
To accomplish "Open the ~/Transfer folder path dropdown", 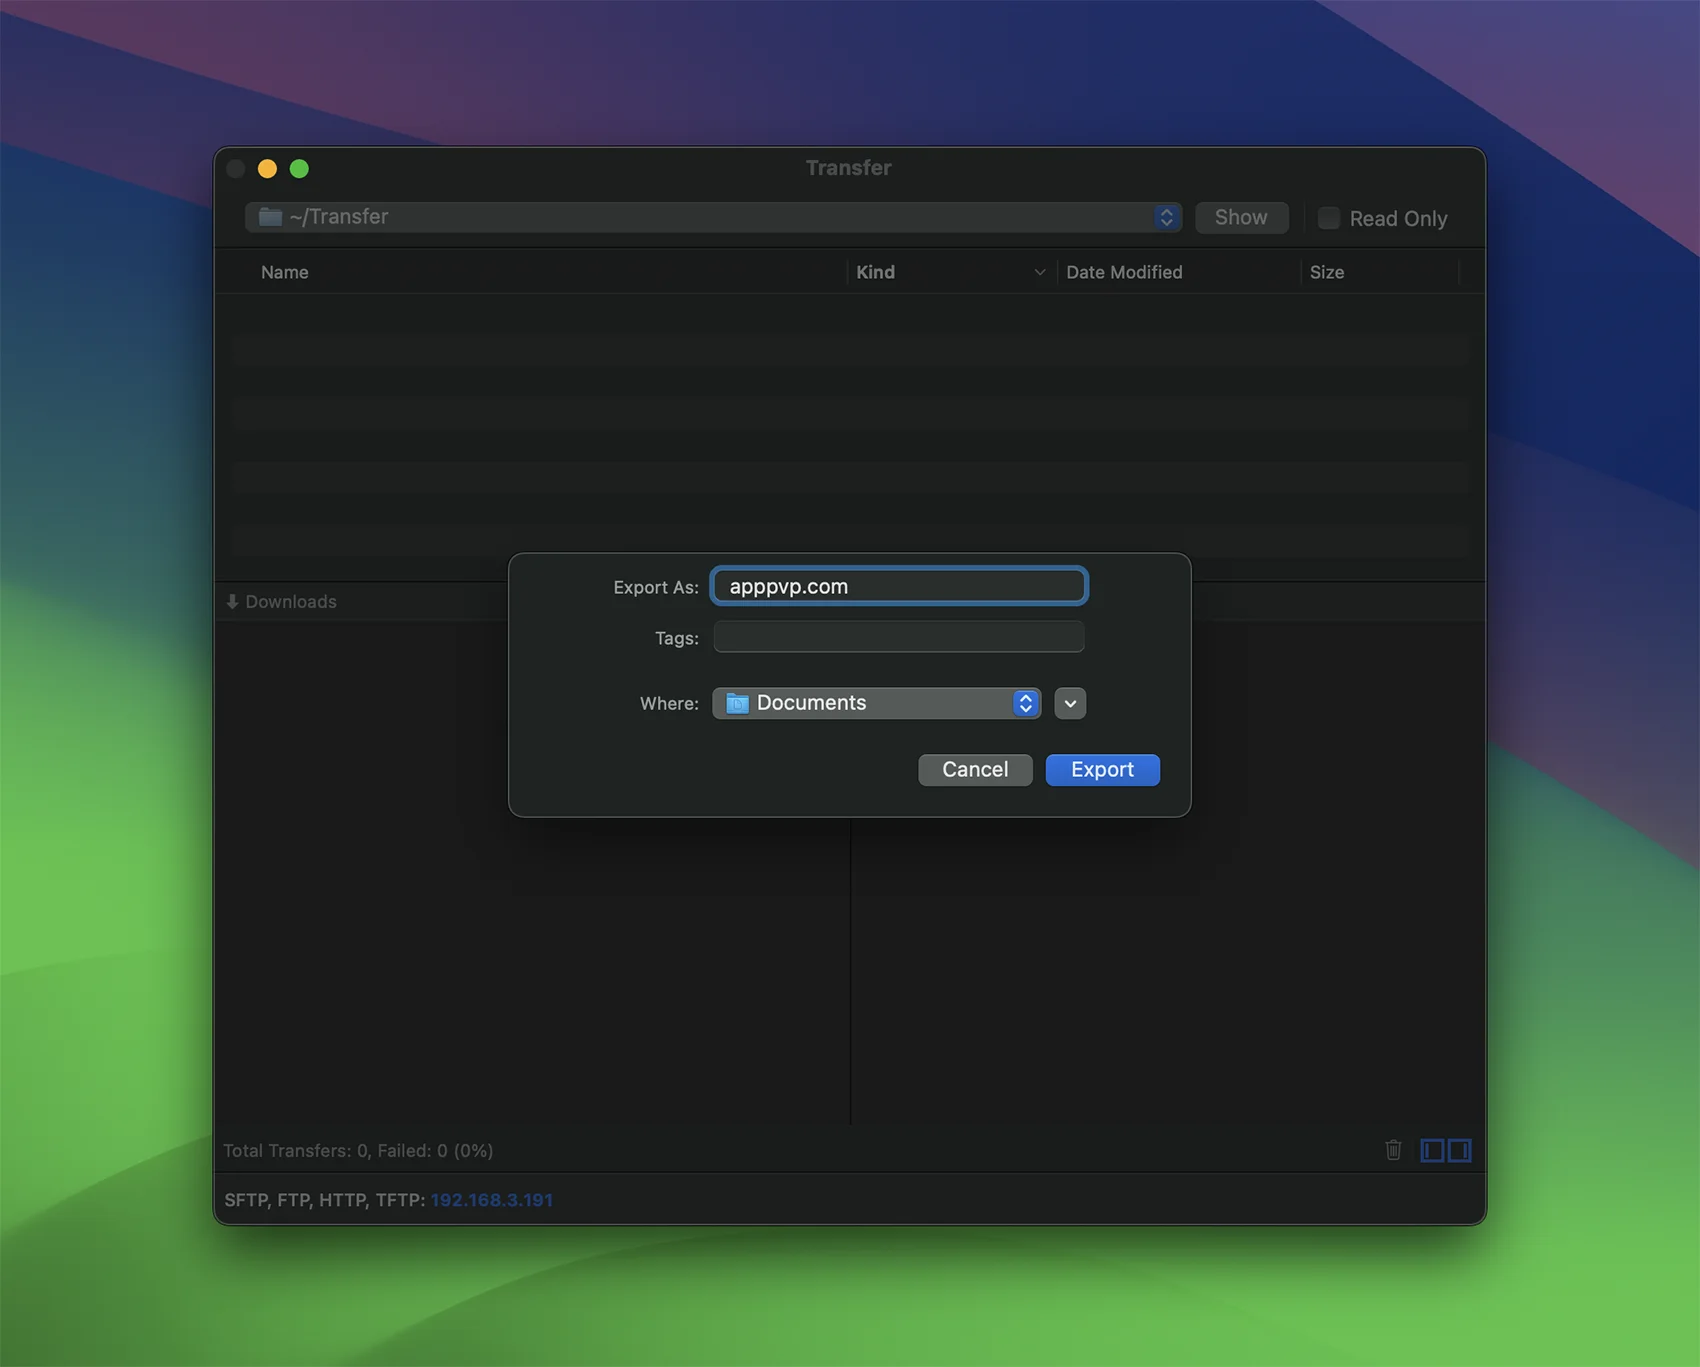I will [x=713, y=217].
